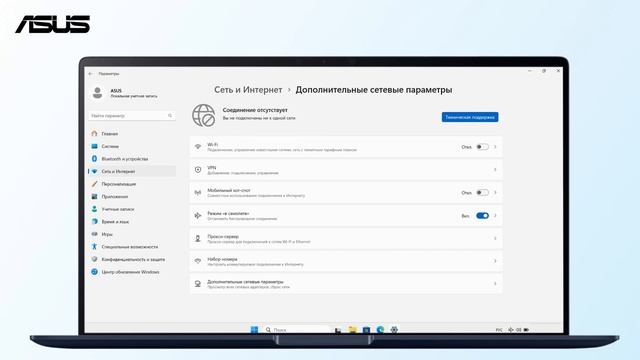Open the VPN row chevron
Screen dimensions: 640x360
[495, 170]
